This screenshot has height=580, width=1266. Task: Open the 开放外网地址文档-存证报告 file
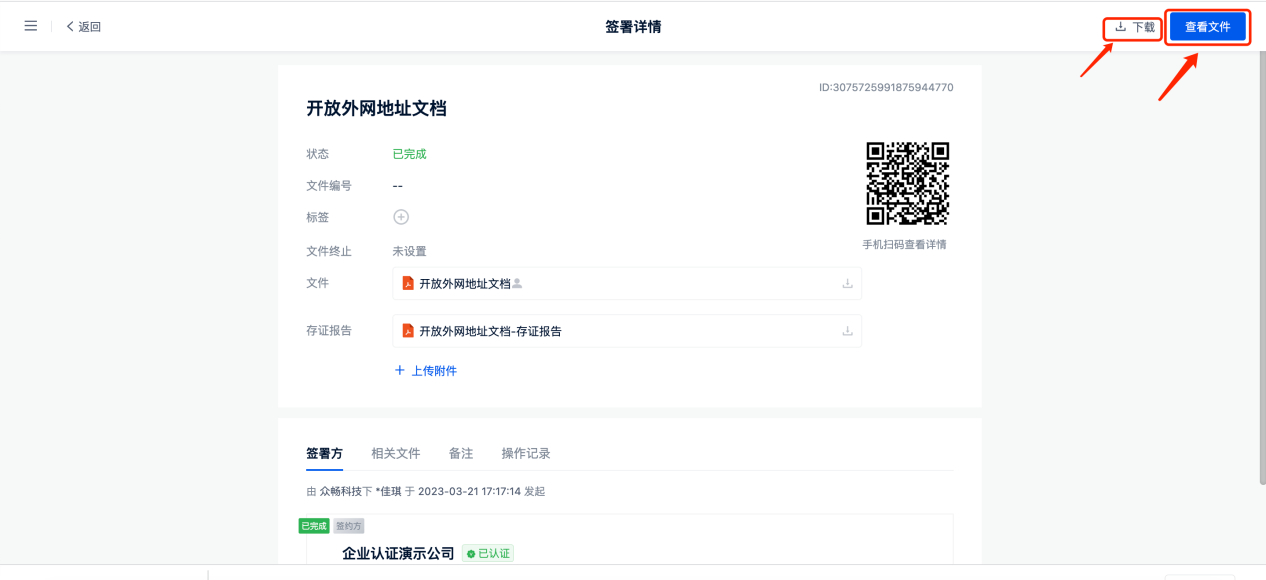coord(490,331)
